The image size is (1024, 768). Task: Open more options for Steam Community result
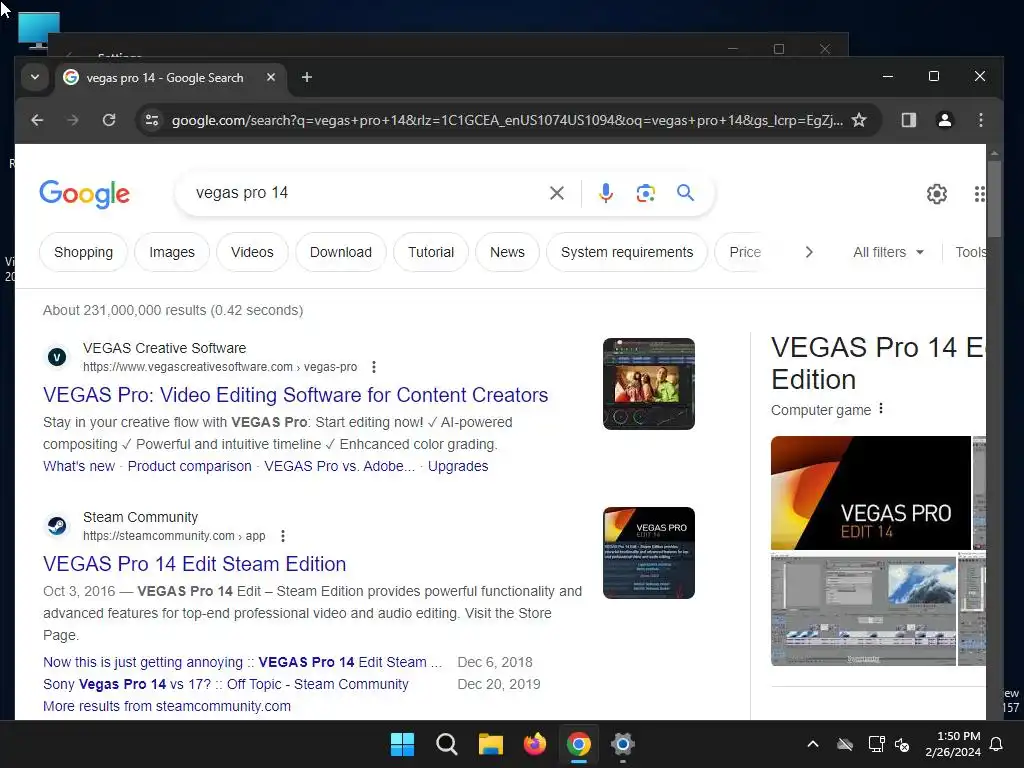point(283,536)
